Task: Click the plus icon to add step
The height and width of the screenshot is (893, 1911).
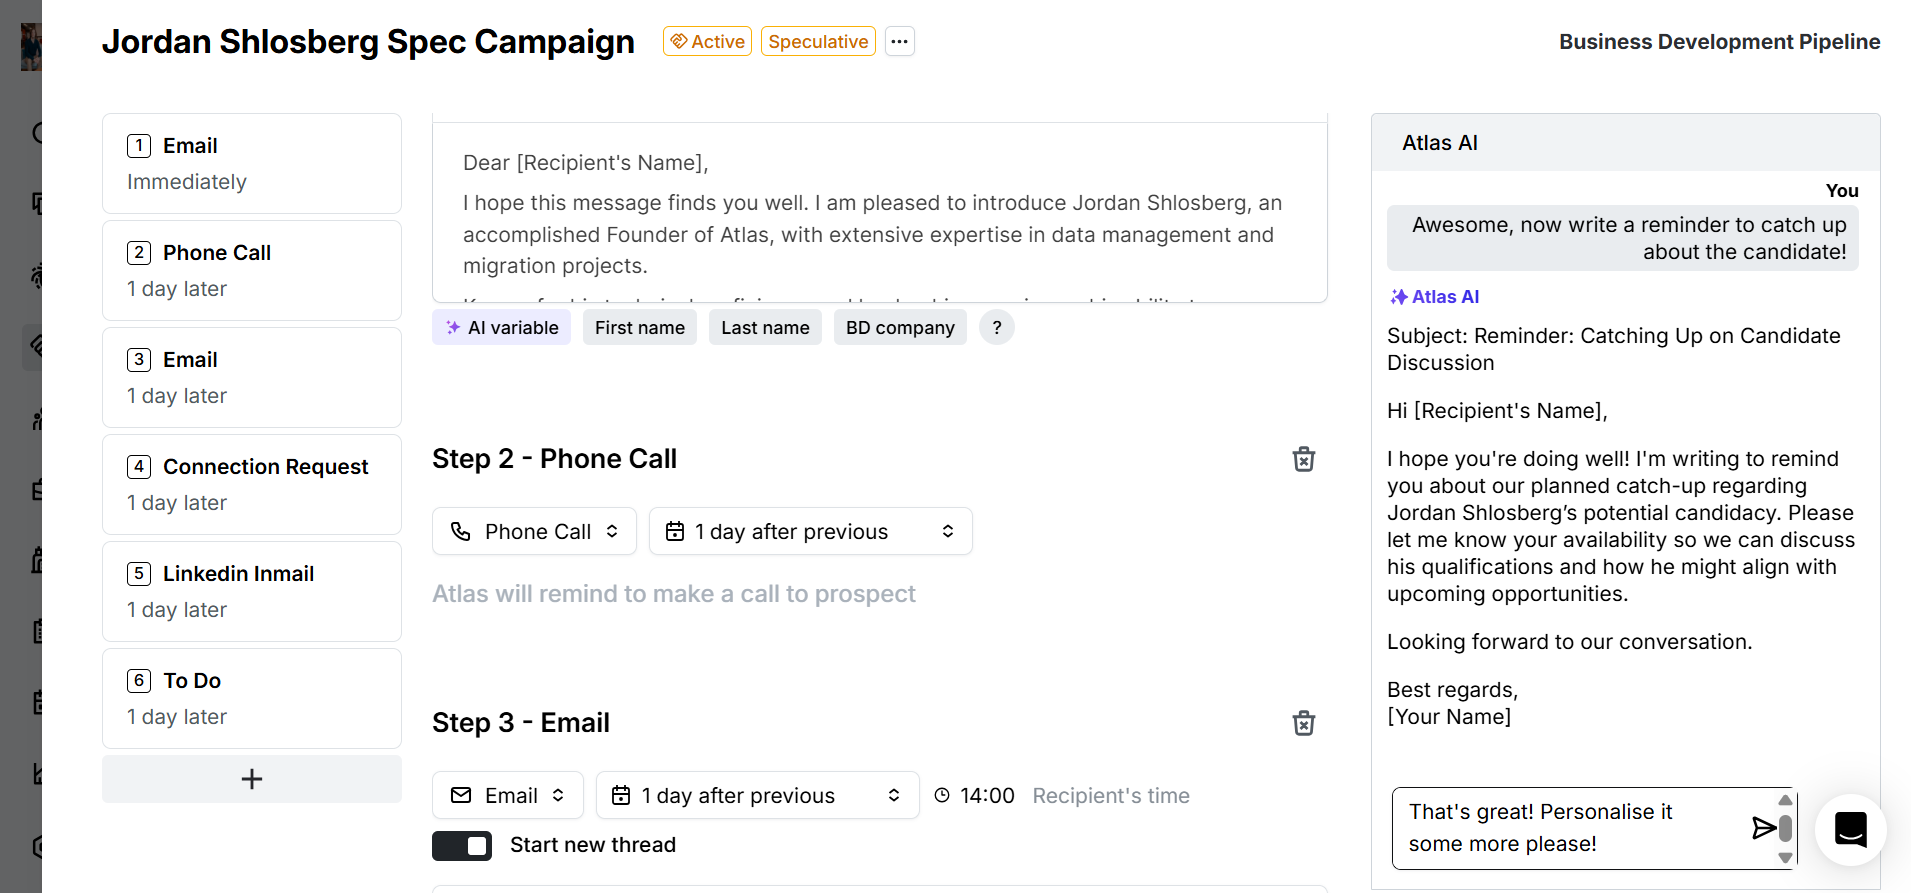Action: click(252, 779)
